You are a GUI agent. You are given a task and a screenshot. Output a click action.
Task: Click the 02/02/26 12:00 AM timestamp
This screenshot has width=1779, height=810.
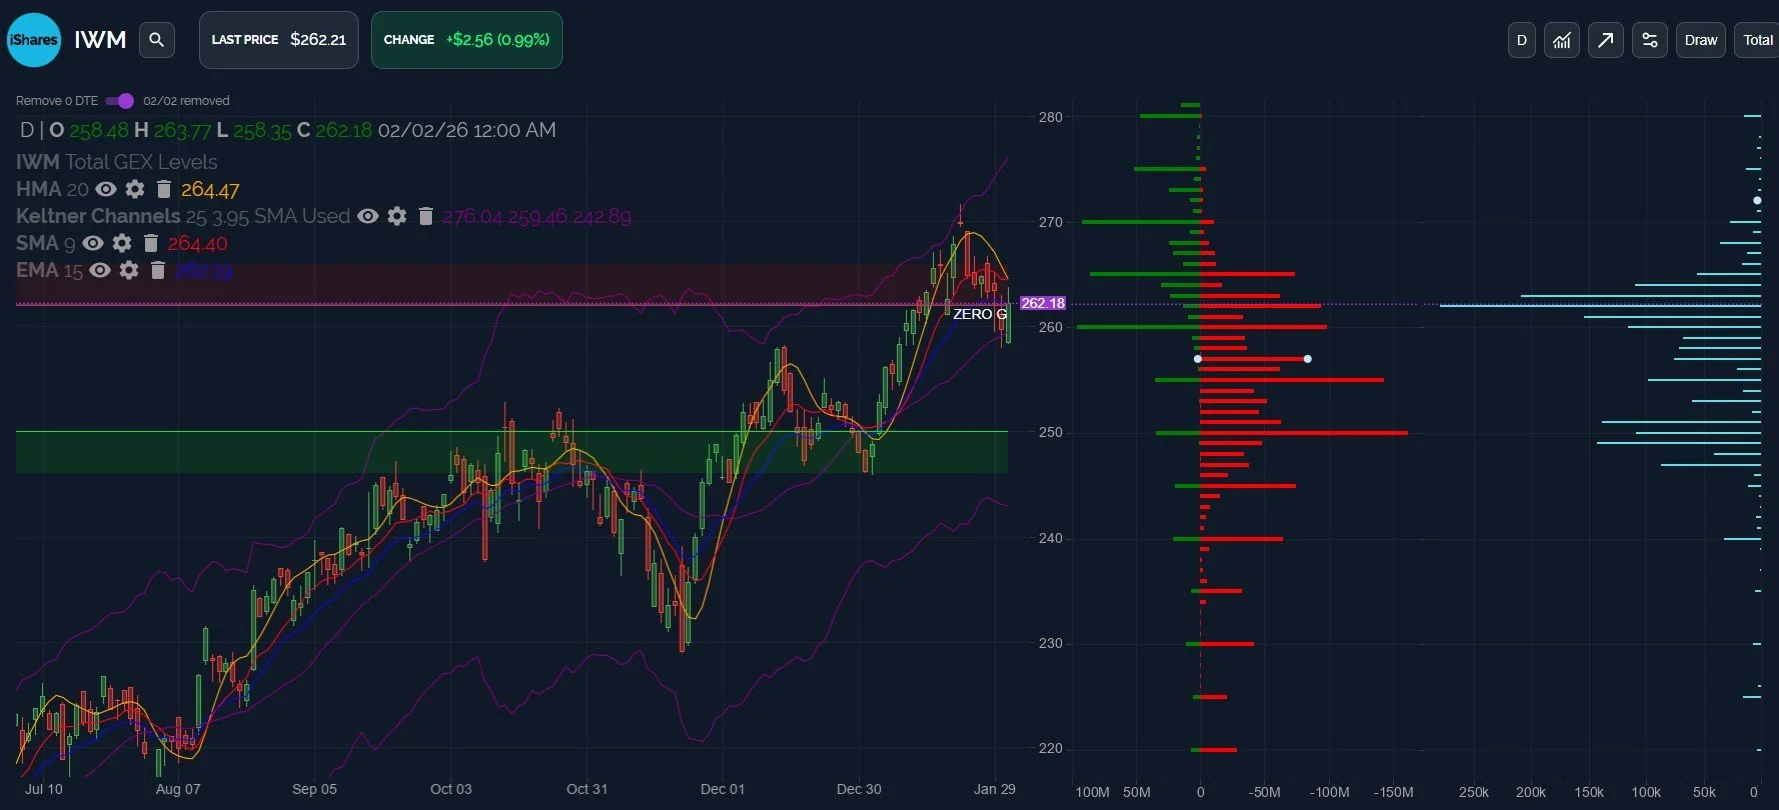click(467, 130)
